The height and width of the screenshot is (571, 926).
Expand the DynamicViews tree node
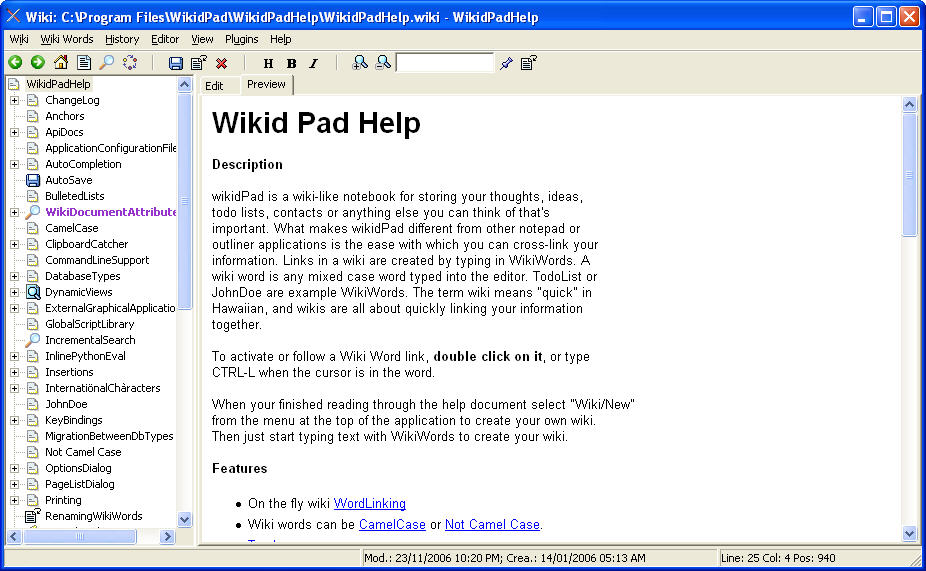[x=14, y=292]
